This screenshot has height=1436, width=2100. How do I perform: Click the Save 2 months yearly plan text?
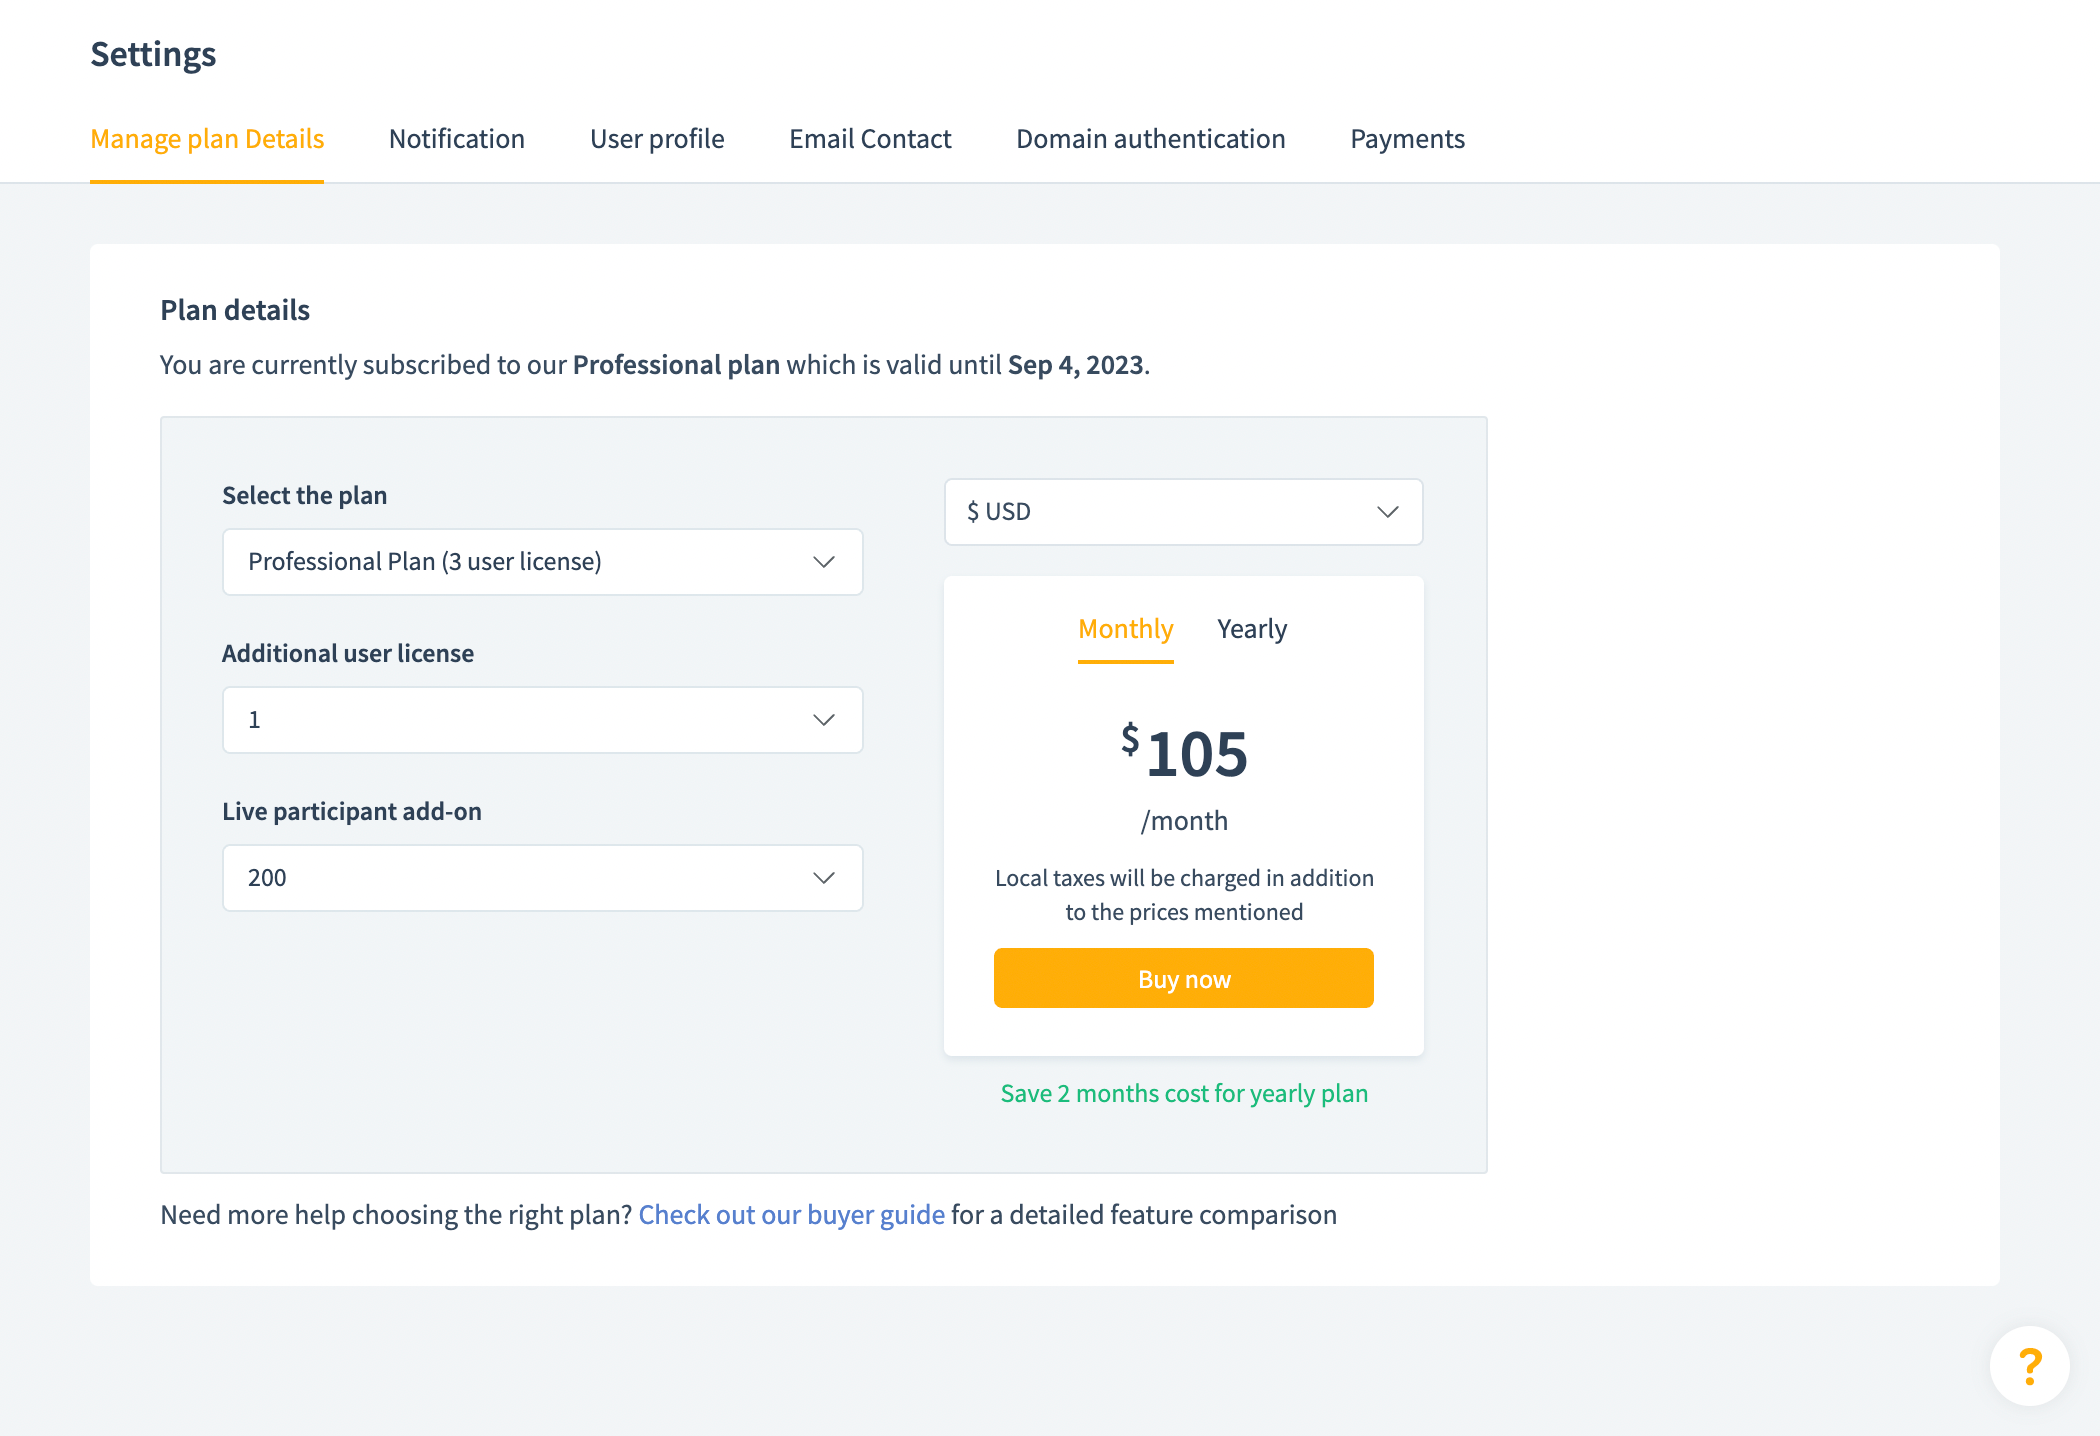[x=1184, y=1094]
